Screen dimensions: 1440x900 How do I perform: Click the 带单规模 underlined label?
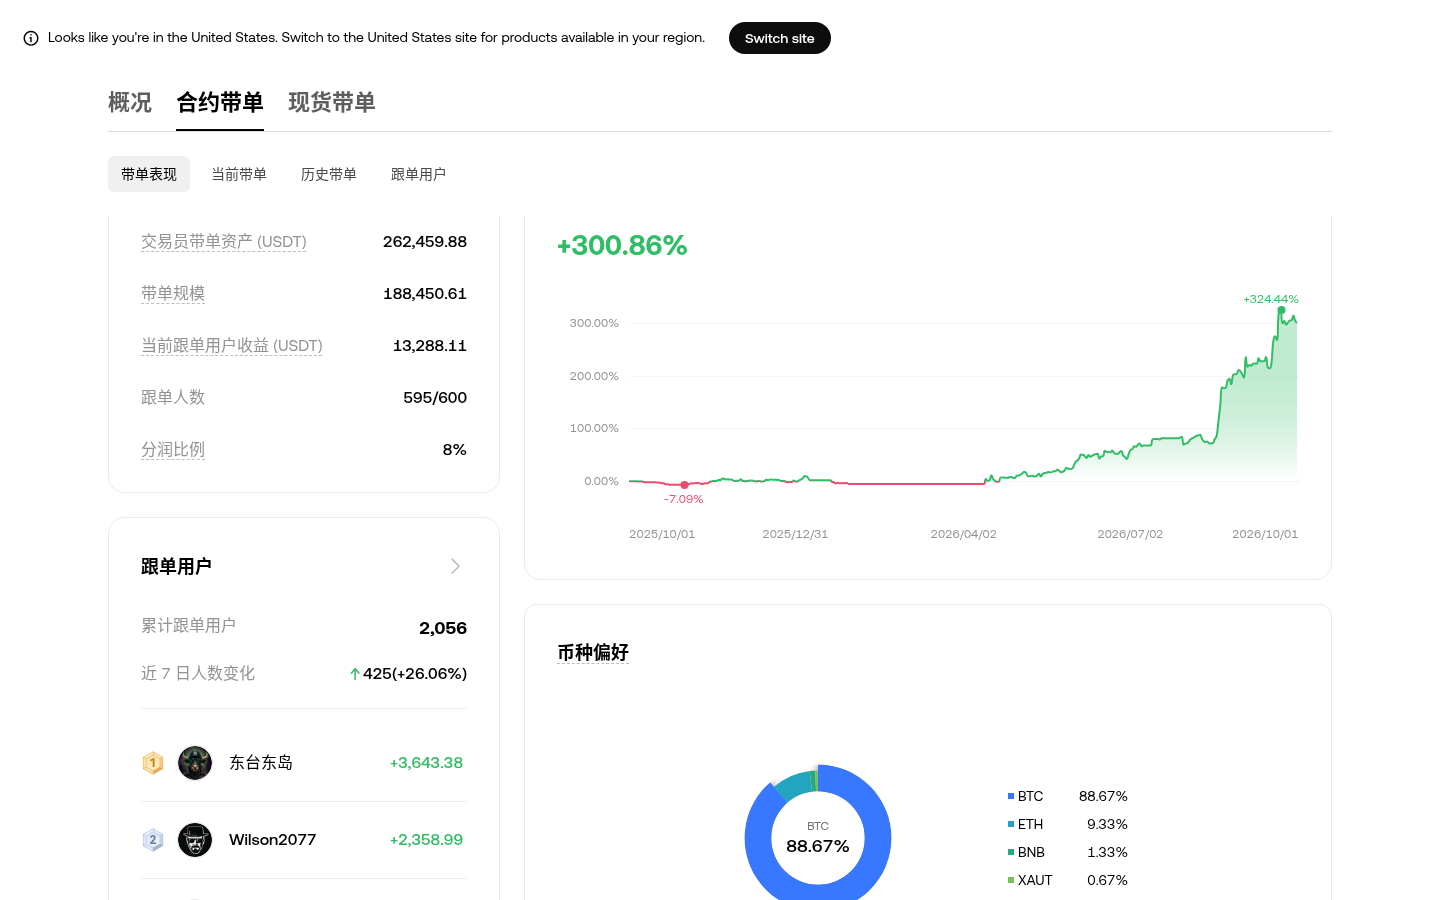[173, 294]
